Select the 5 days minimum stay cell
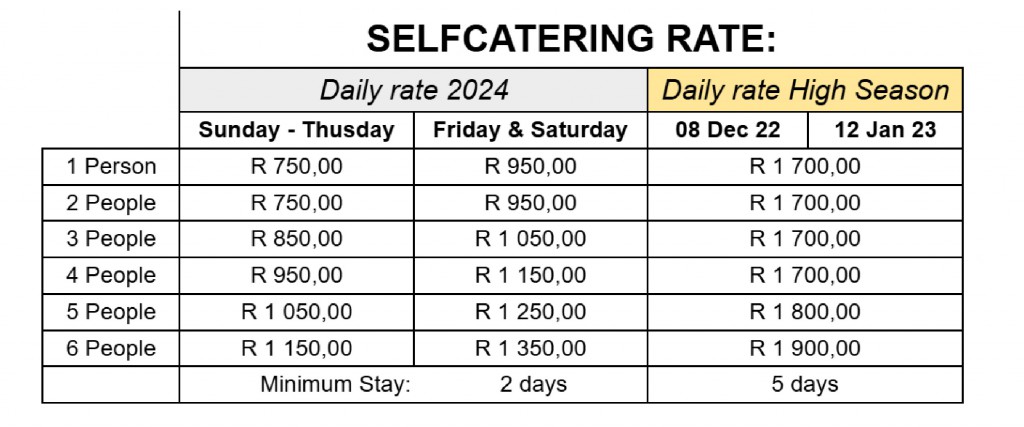The image size is (1024, 427). click(x=805, y=384)
